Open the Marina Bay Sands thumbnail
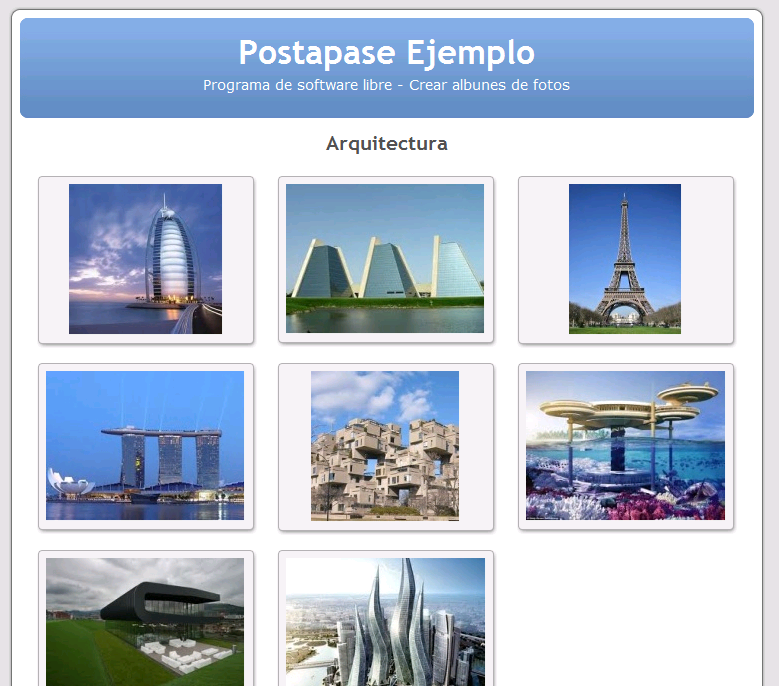This screenshot has height=686, width=779. click(x=145, y=446)
